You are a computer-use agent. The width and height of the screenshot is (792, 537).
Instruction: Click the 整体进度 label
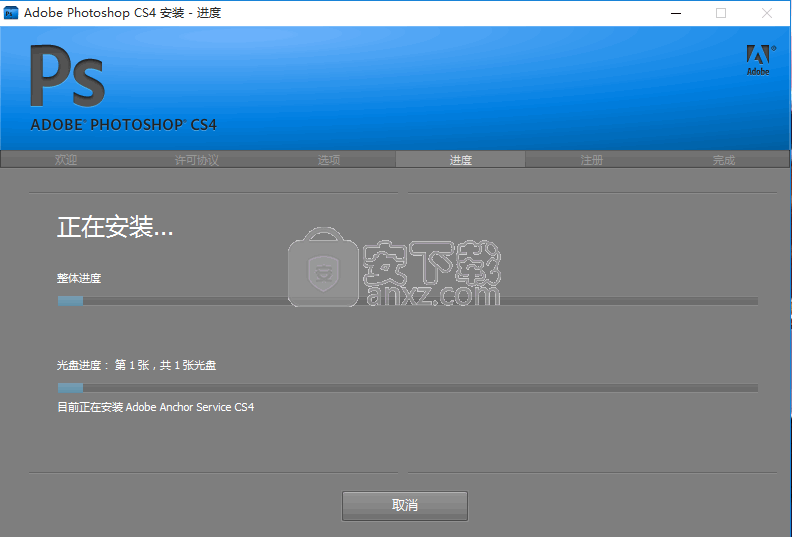pos(79,278)
